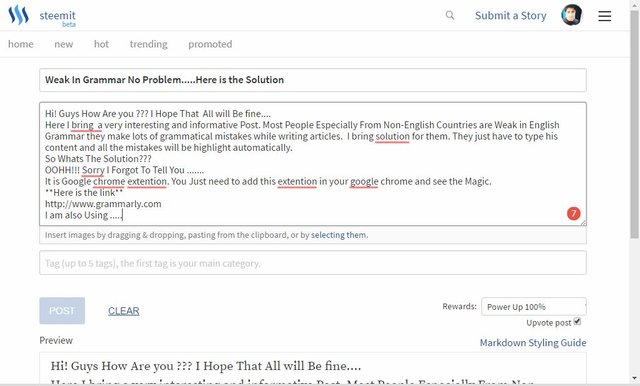Click inside the post body text area
Image resolution: width=640 pixels, height=386 pixels.
[313, 164]
